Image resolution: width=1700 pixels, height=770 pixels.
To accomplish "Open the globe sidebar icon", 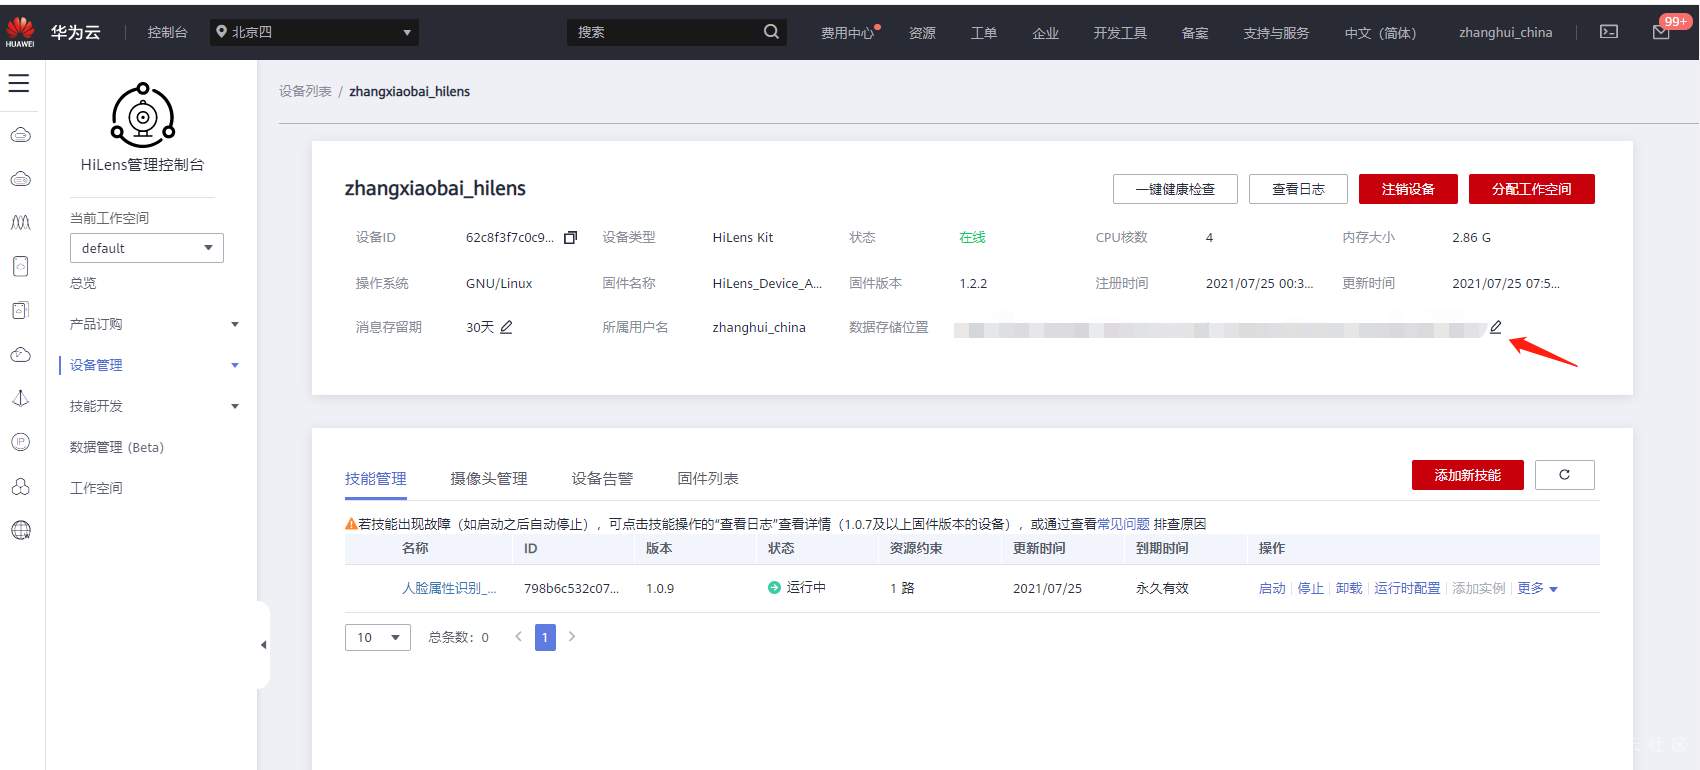I will (x=21, y=530).
